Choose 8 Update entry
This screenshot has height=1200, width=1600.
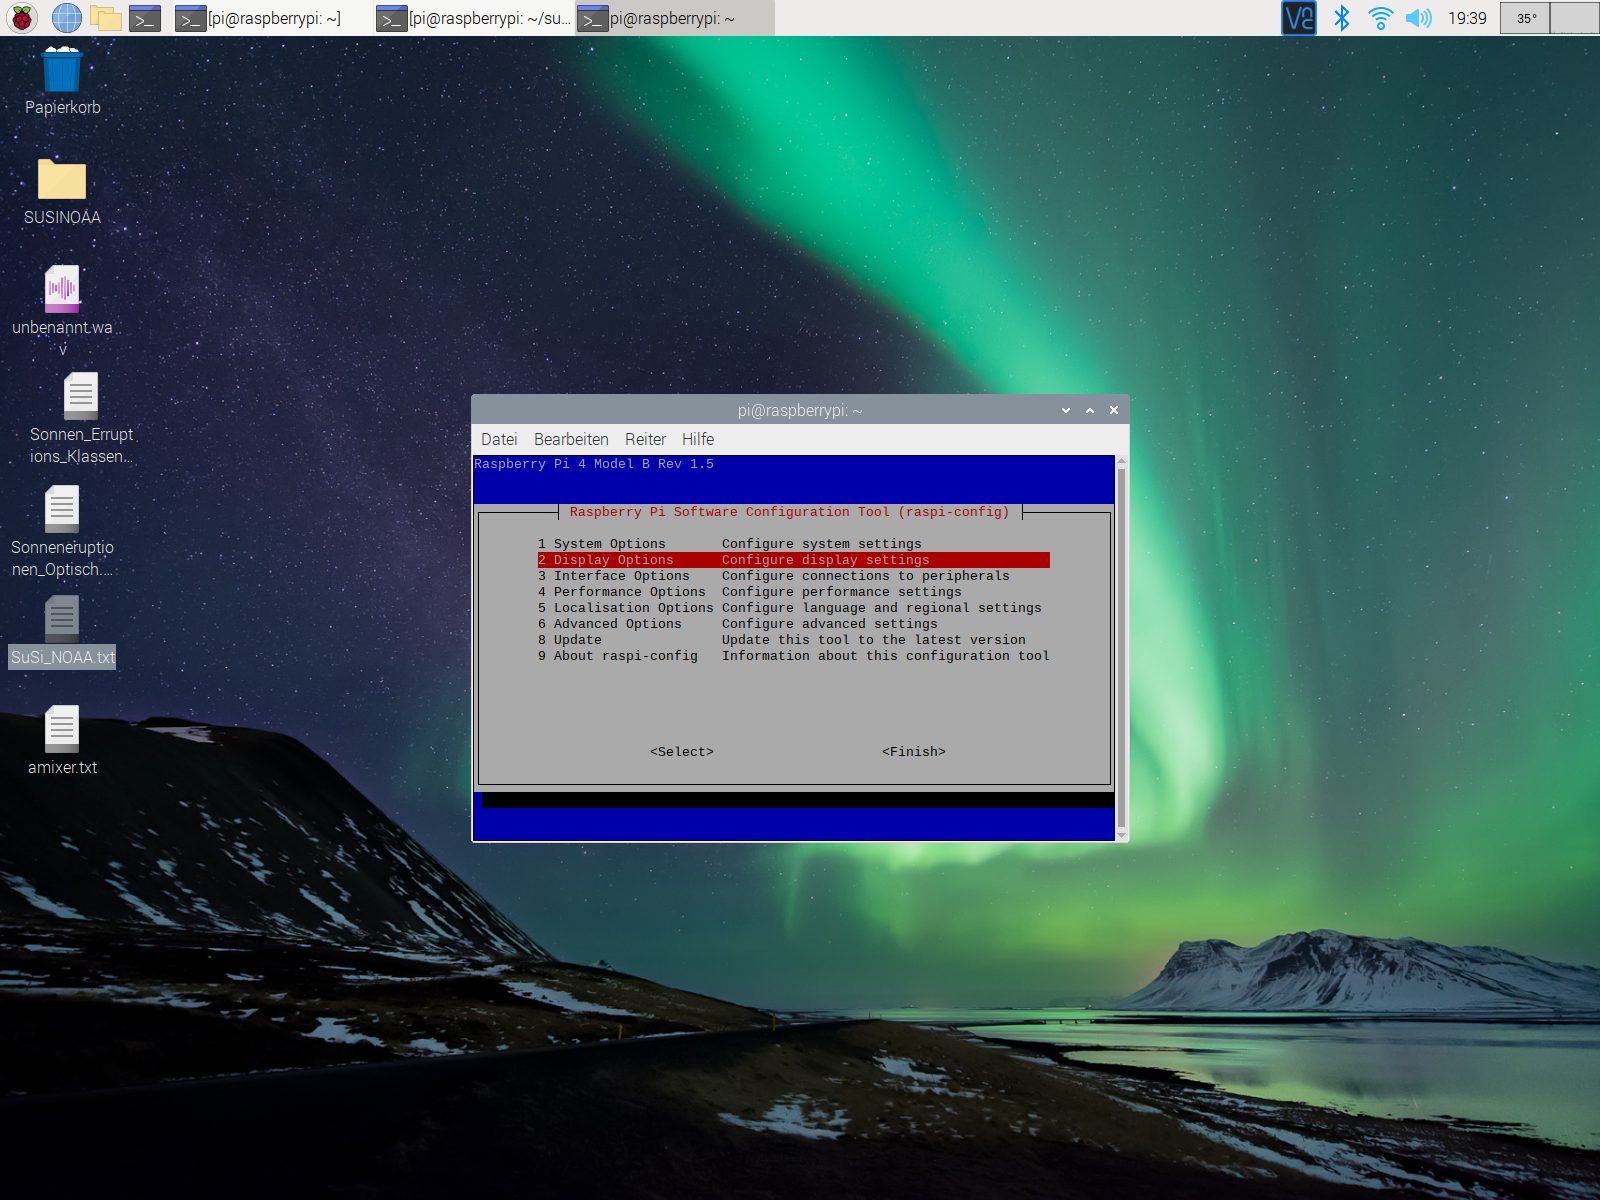pos(793,640)
